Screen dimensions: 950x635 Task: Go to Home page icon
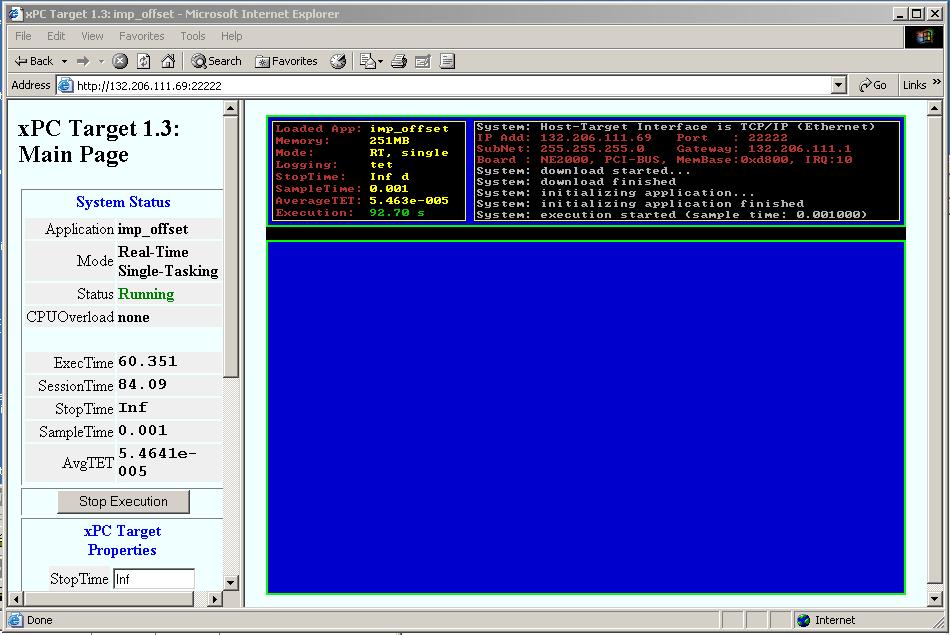(168, 61)
